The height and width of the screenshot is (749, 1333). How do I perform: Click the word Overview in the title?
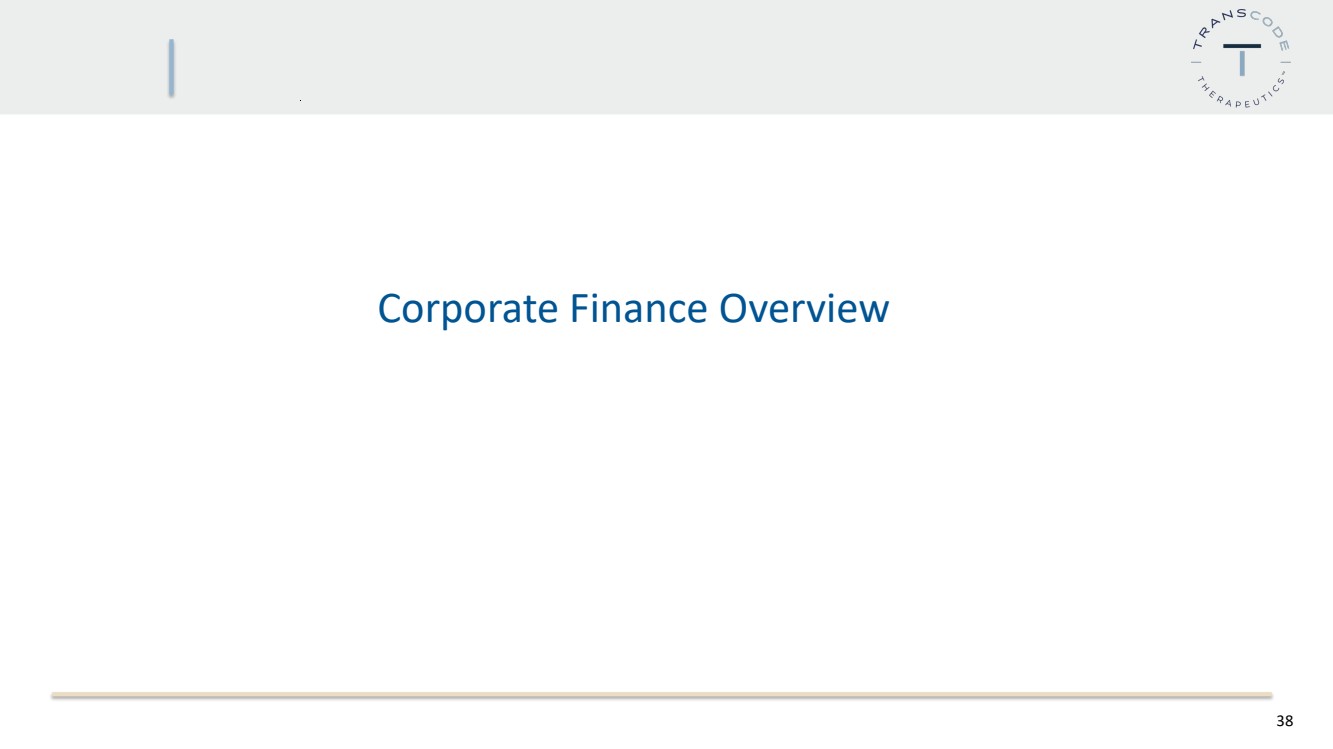805,308
